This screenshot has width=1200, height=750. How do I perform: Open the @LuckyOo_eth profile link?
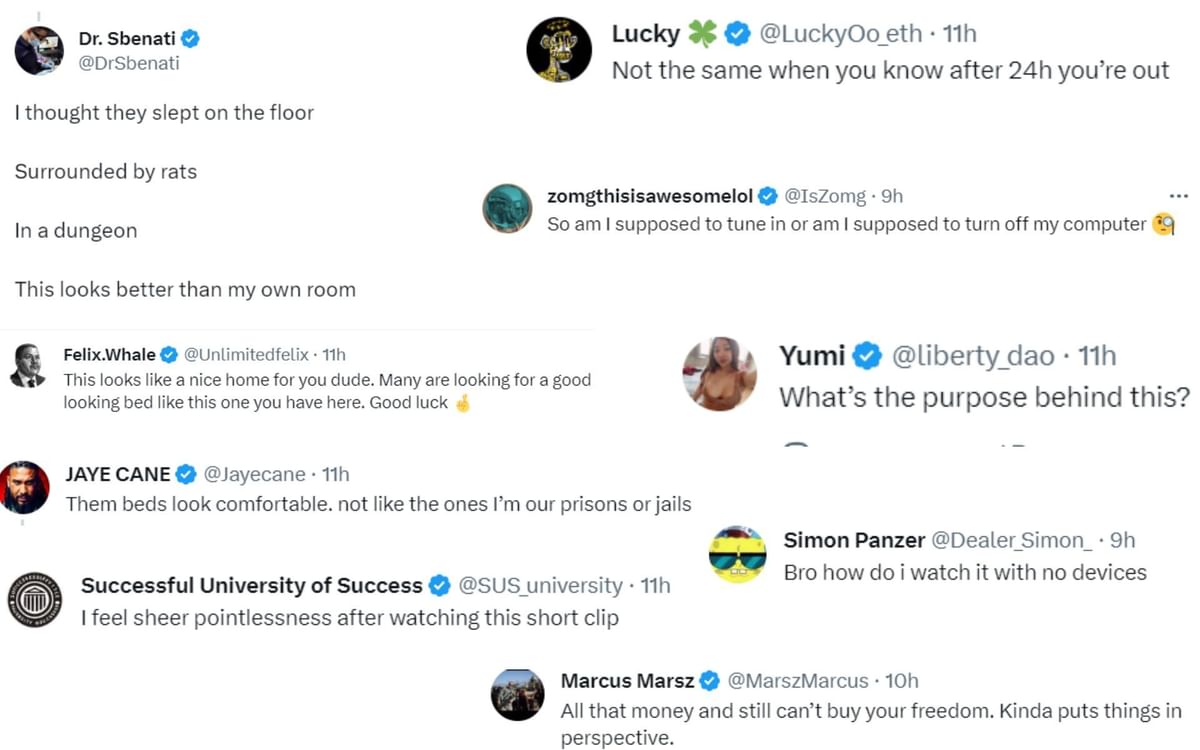[x=839, y=34]
